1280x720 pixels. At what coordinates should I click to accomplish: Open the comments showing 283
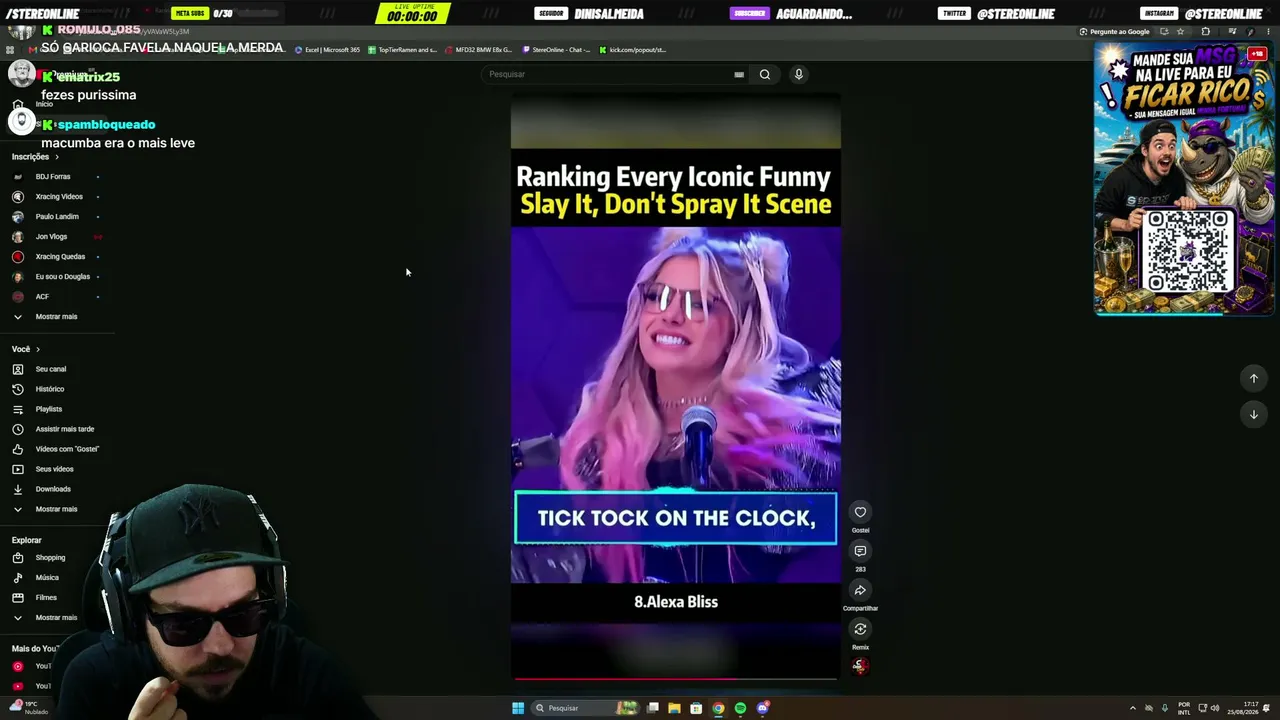point(860,551)
